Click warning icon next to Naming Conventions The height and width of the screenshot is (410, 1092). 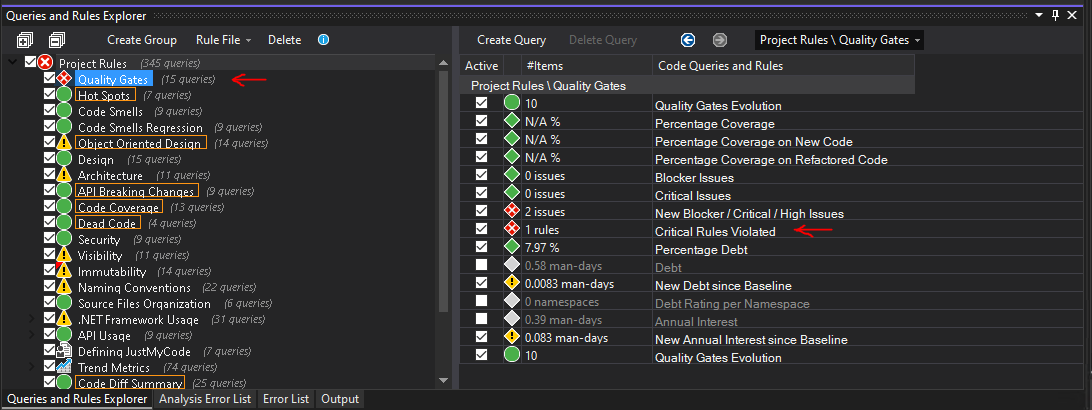[x=64, y=287]
